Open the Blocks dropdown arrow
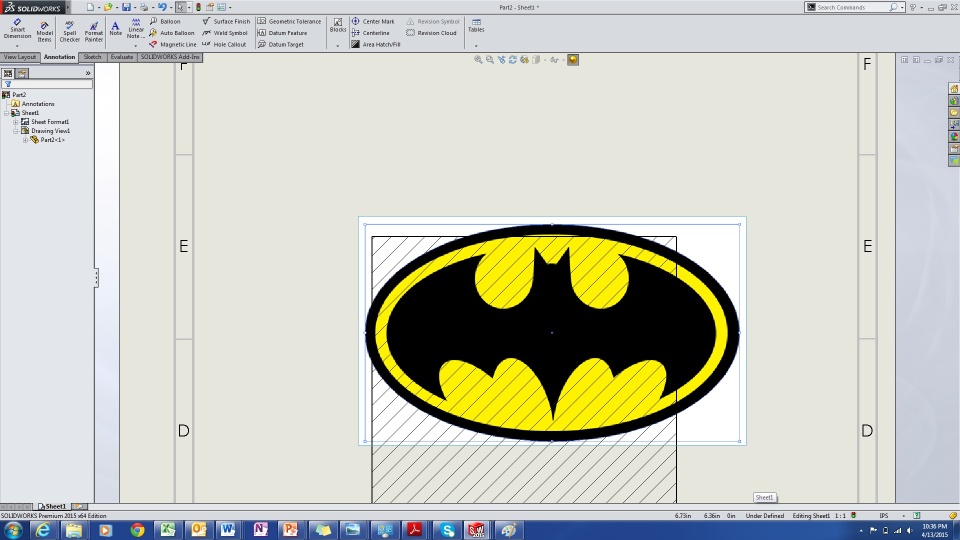 [337, 46]
